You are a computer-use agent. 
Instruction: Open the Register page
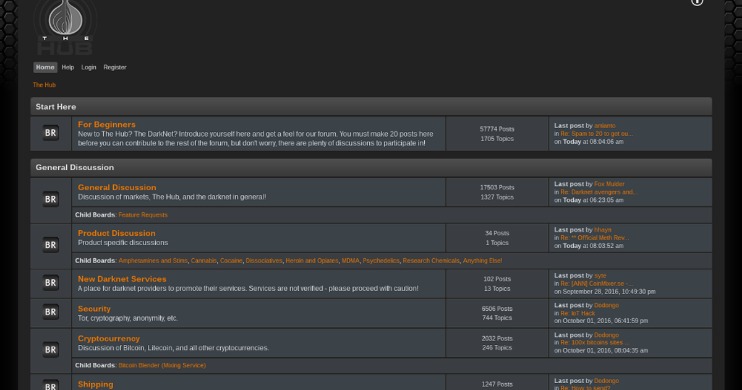115,67
